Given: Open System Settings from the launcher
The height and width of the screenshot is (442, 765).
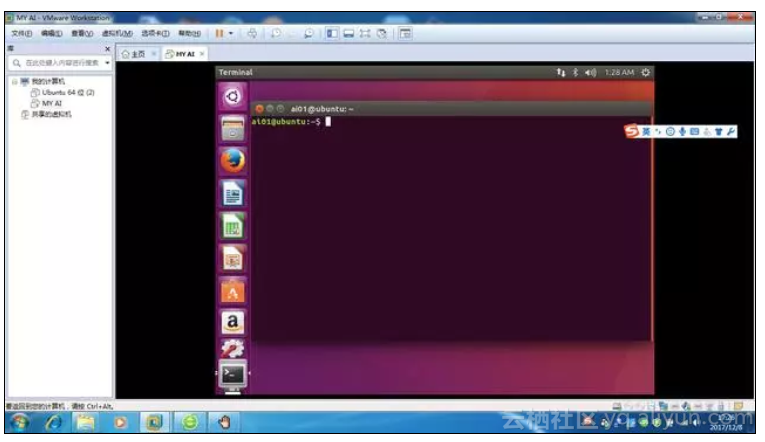Looking at the screenshot, I should coord(233,348).
